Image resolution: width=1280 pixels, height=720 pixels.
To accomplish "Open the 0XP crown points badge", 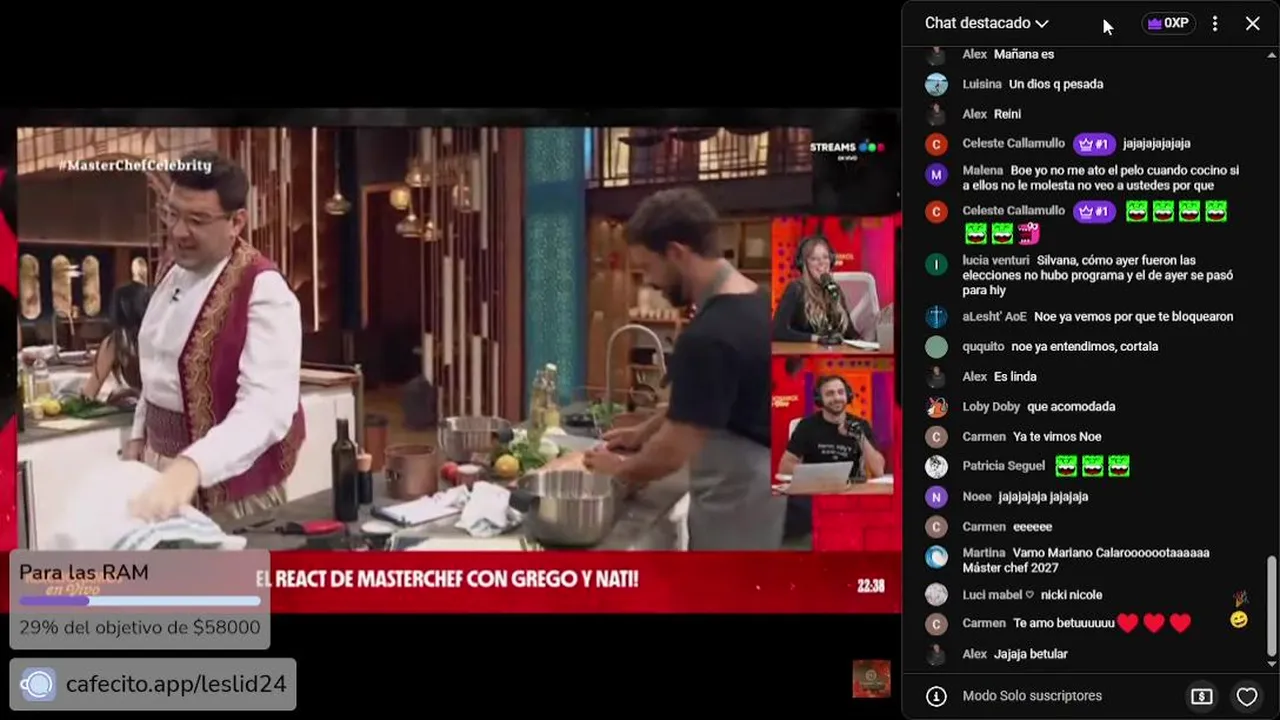I will click(x=1168, y=23).
